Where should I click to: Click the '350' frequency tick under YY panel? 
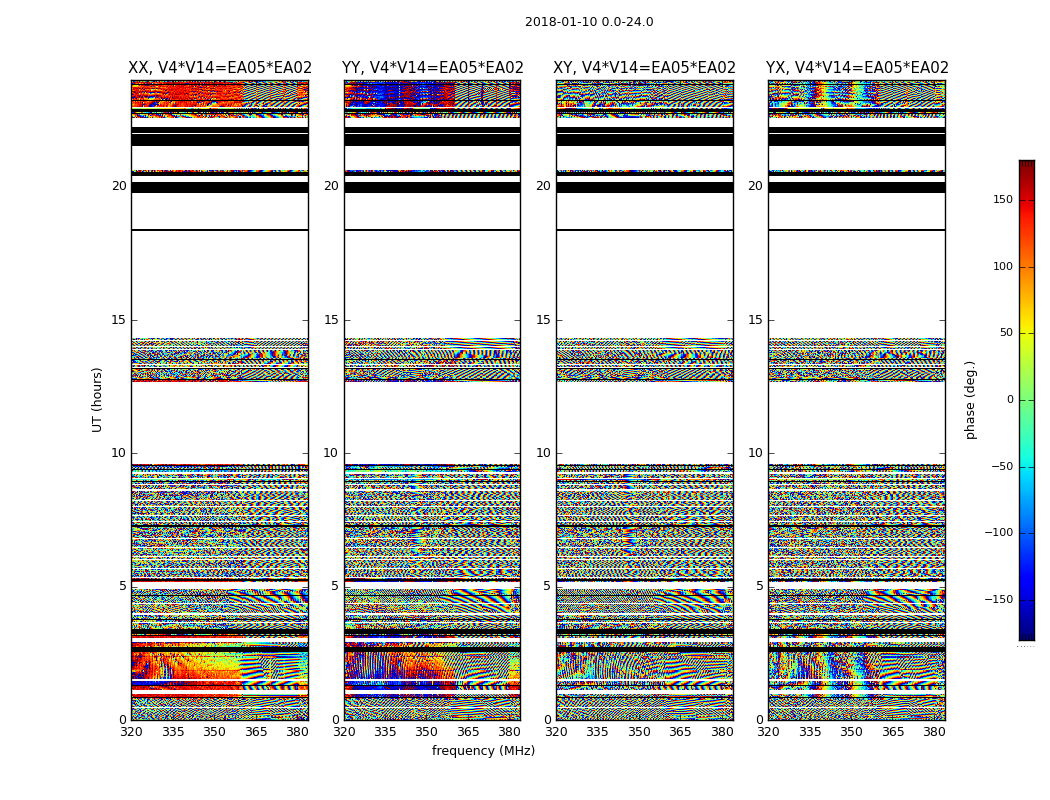(427, 732)
